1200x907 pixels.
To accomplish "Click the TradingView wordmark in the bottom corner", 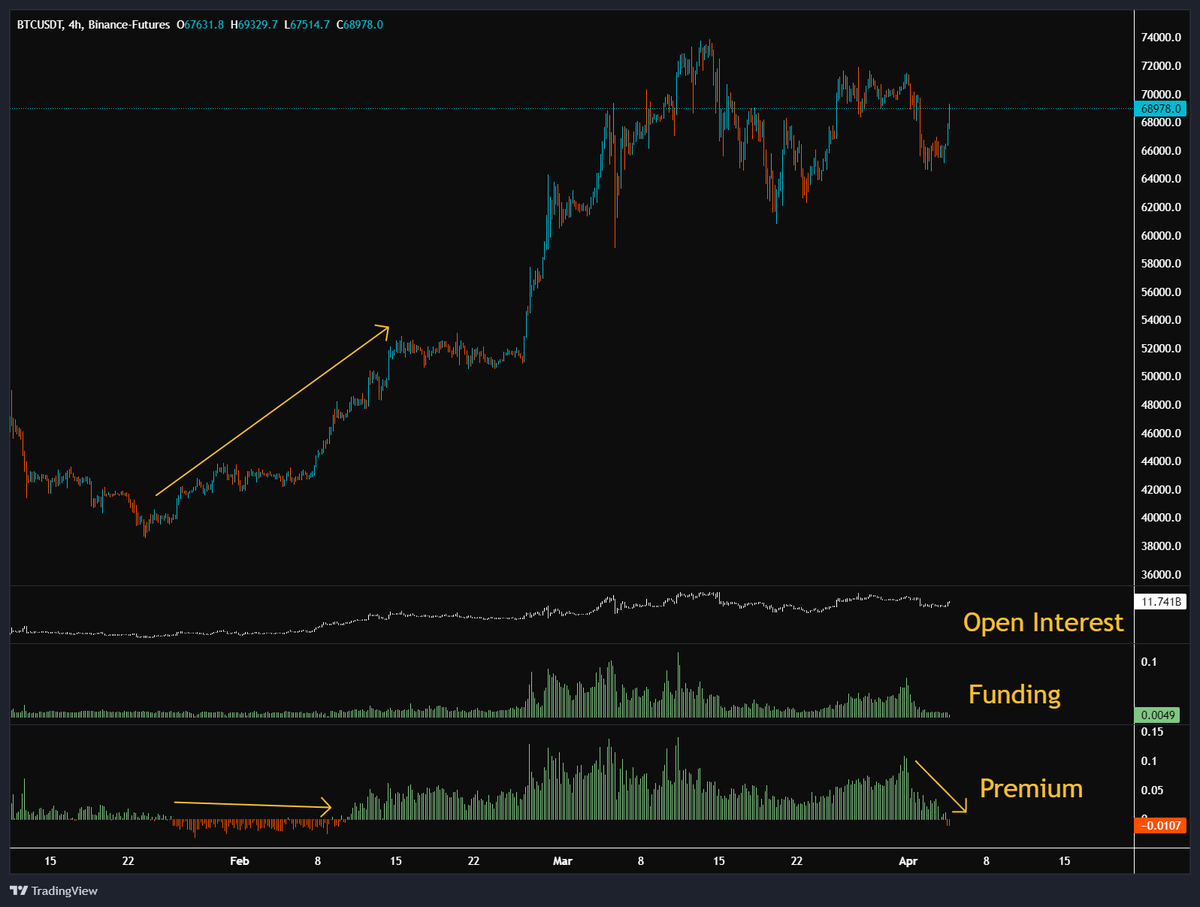I will click(x=64, y=889).
